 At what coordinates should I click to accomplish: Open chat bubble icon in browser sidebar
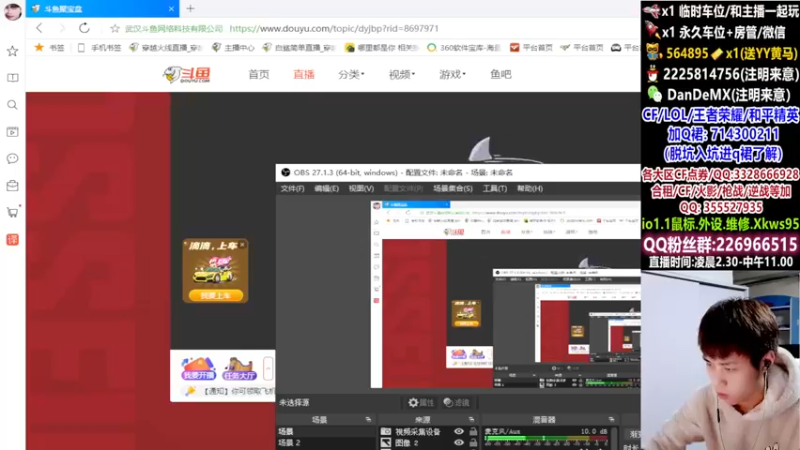12,159
